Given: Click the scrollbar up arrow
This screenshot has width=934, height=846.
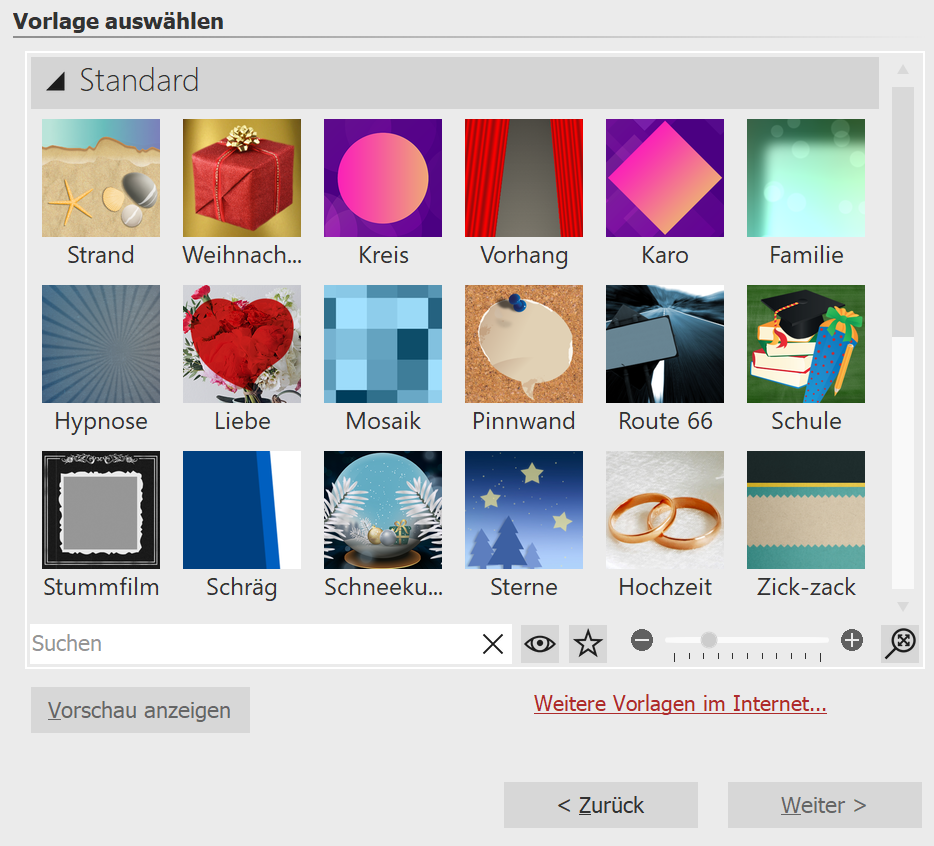Looking at the screenshot, I should (x=903, y=69).
